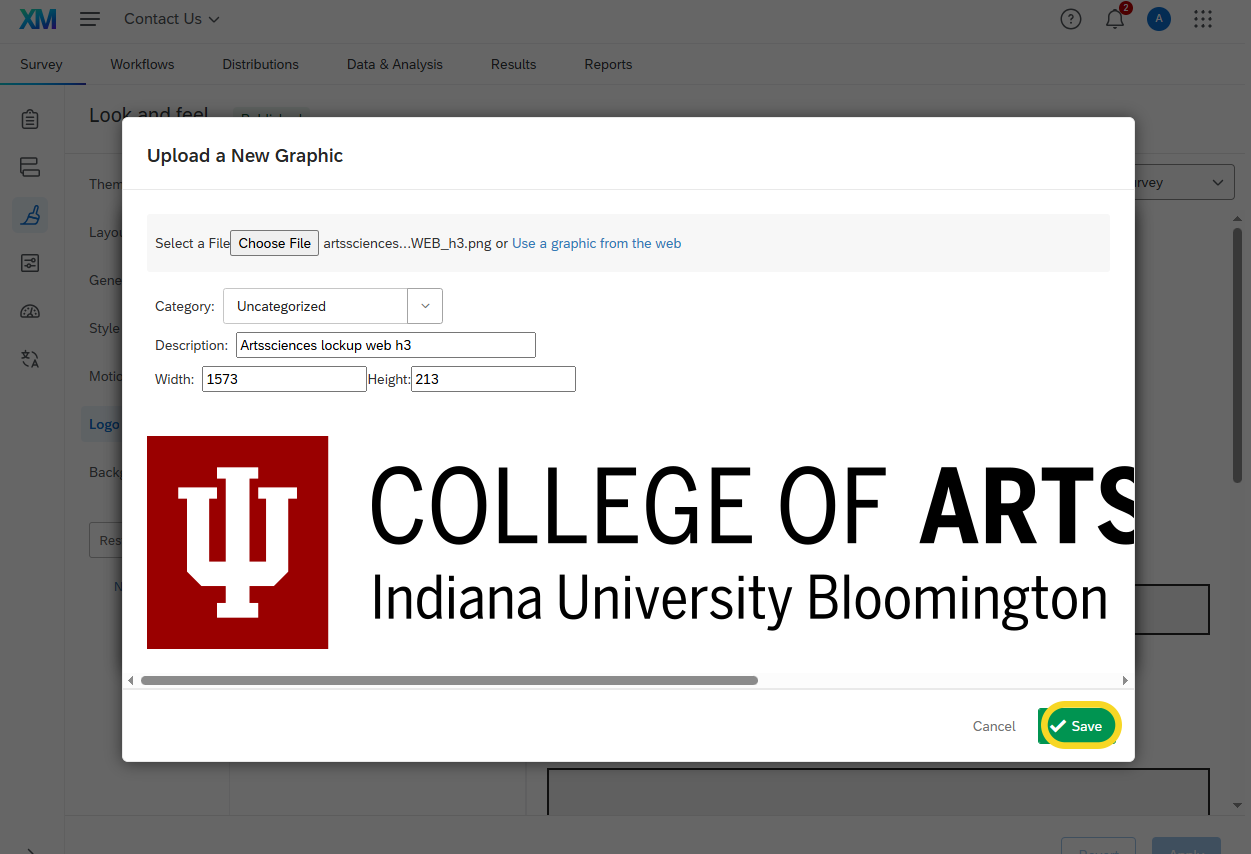Expand the Contact Us survey name dropdown
The image size is (1251, 854).
point(172,19)
